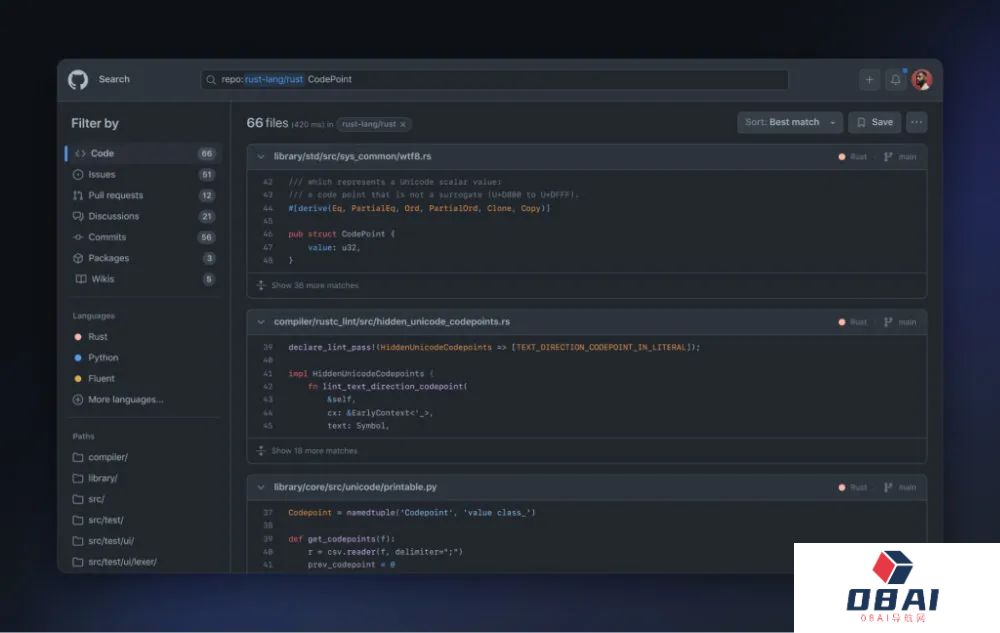Open the user profile avatar
This screenshot has height=633, width=1000.
pyautogui.click(x=921, y=80)
